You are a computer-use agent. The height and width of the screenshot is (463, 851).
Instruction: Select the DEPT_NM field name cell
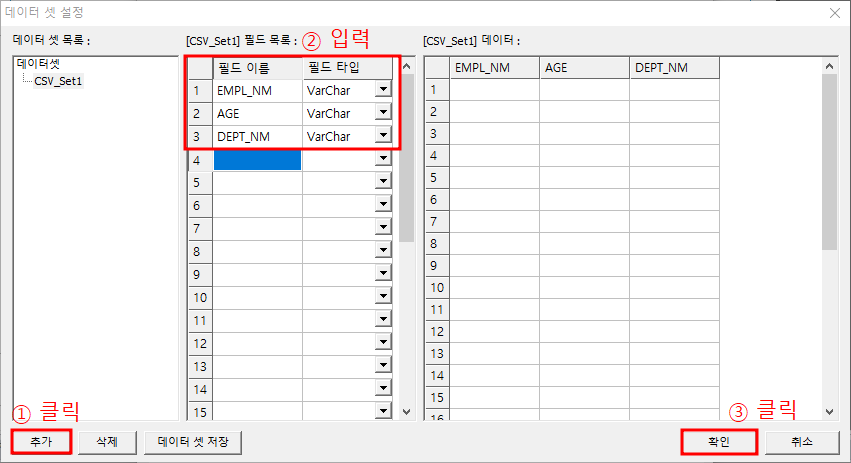point(257,136)
